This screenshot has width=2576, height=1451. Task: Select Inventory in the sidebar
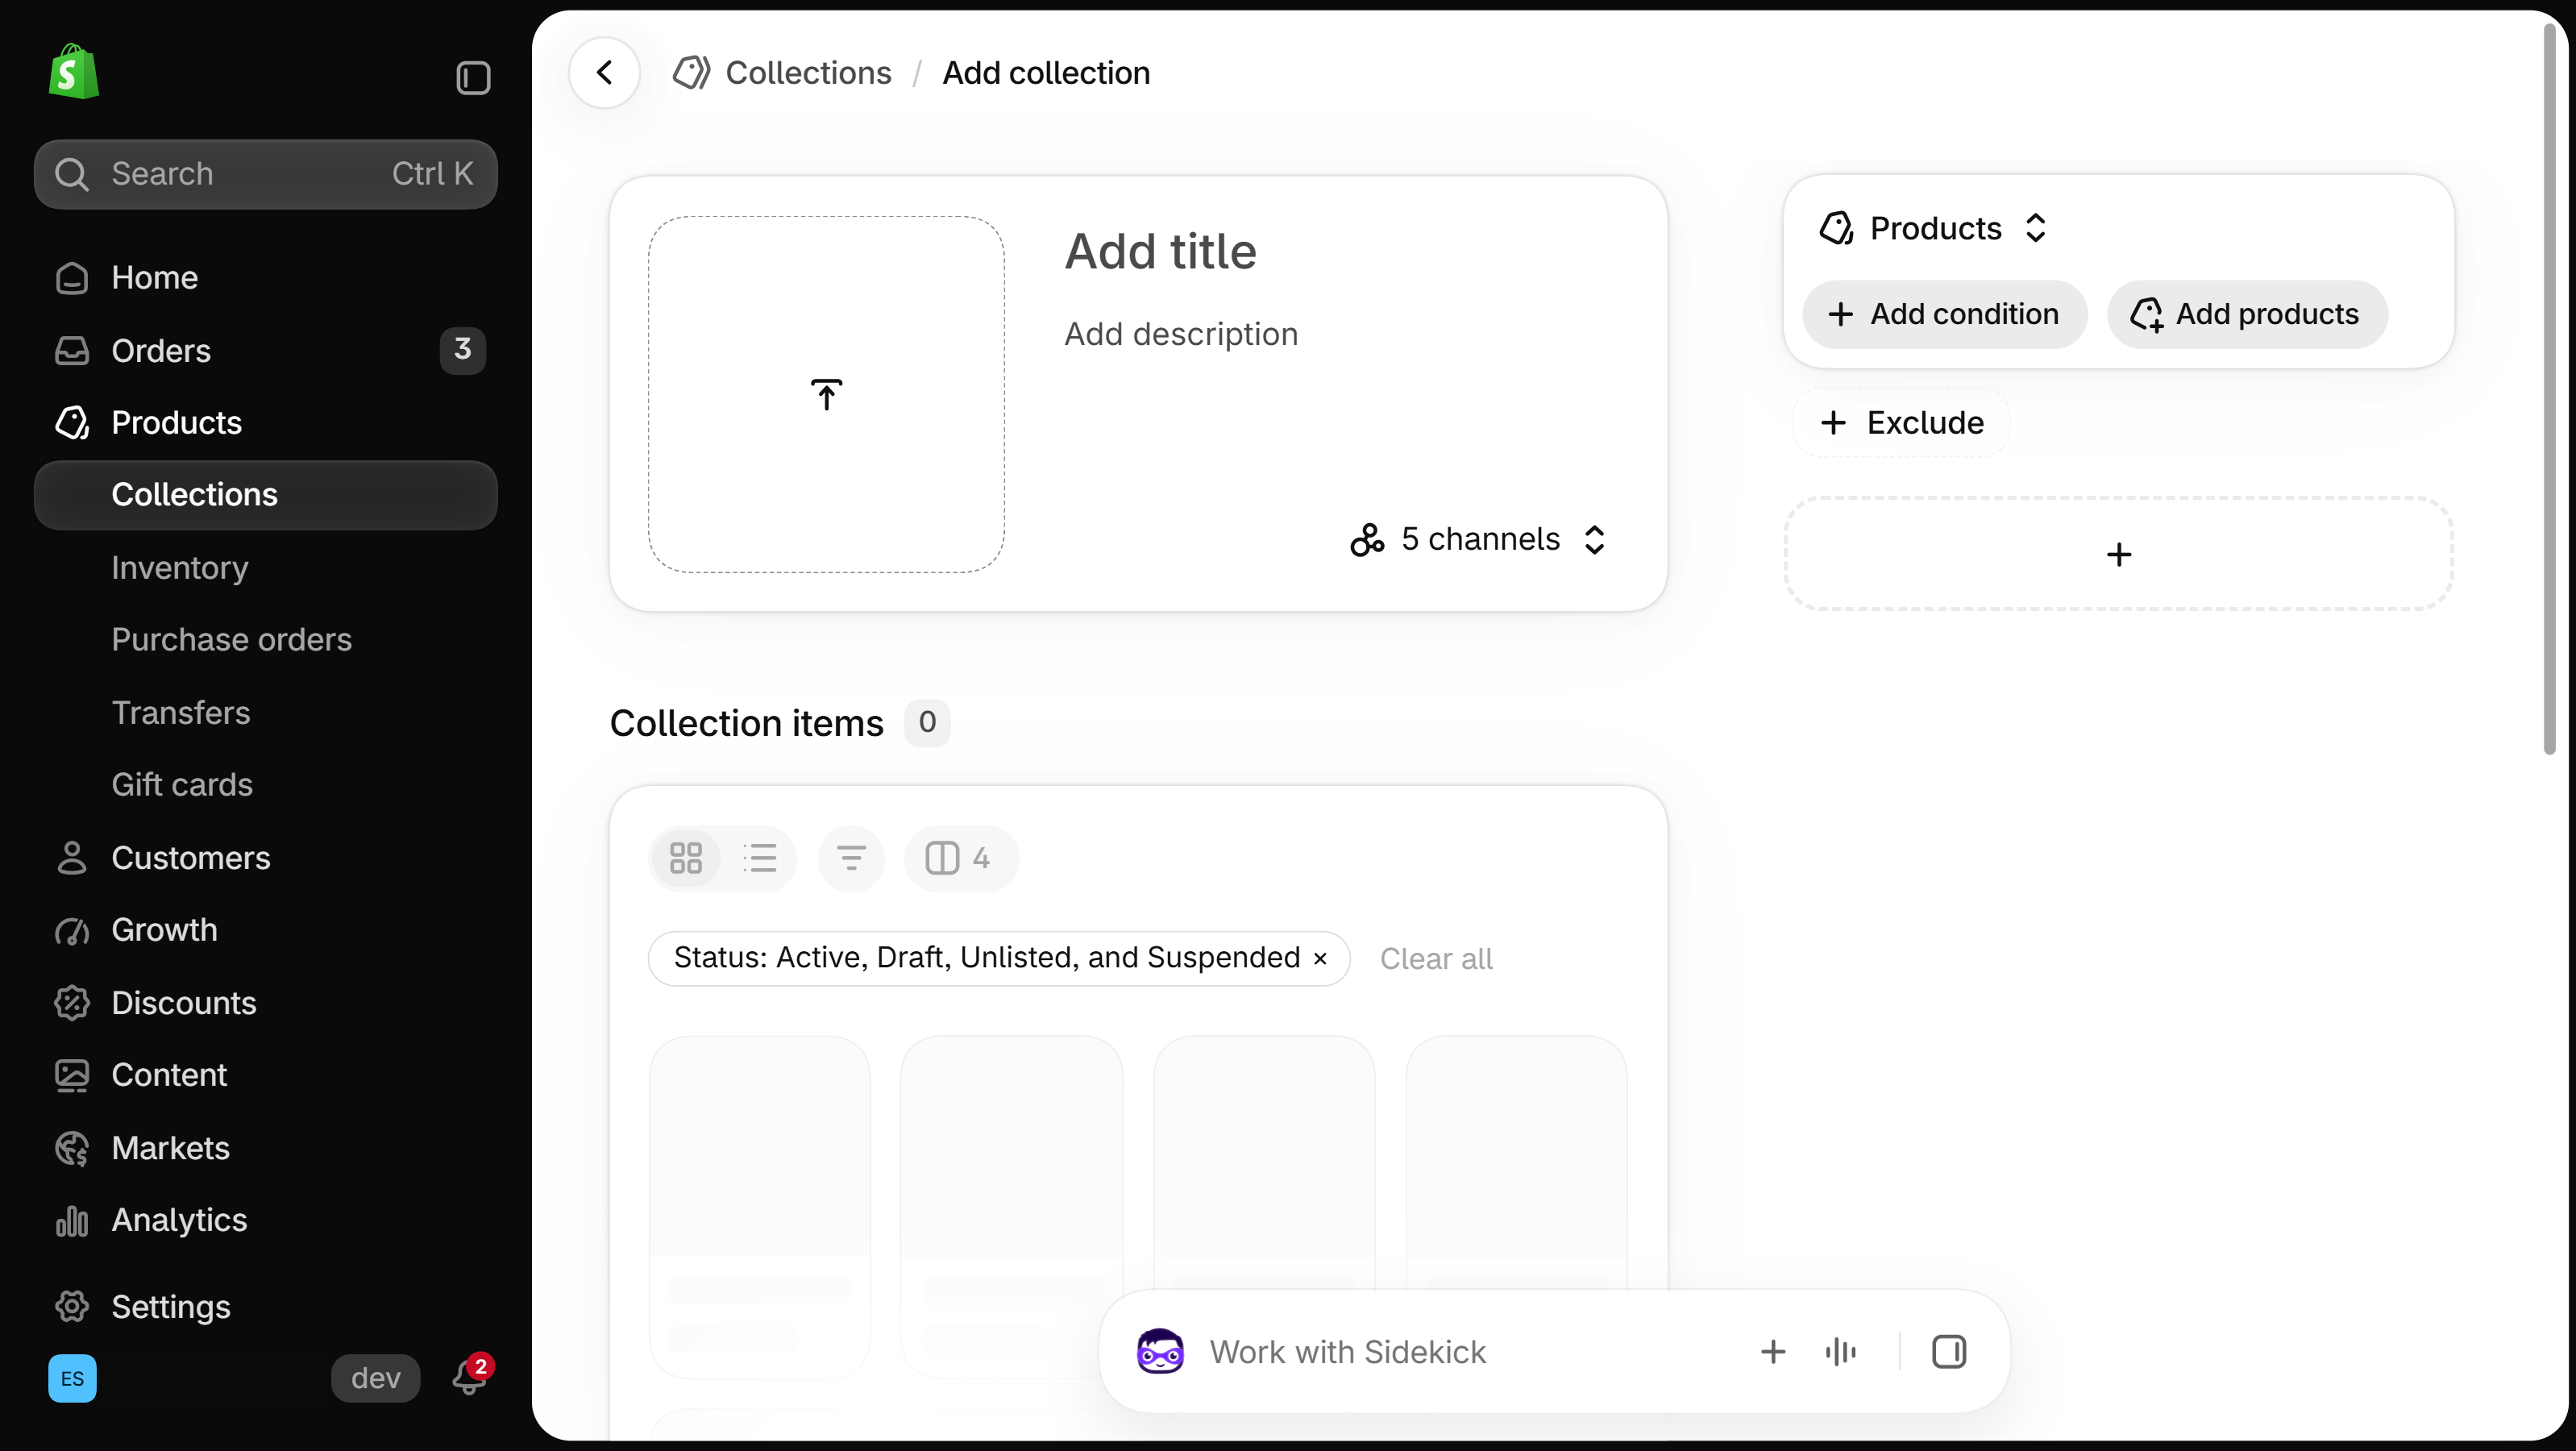click(x=265, y=567)
